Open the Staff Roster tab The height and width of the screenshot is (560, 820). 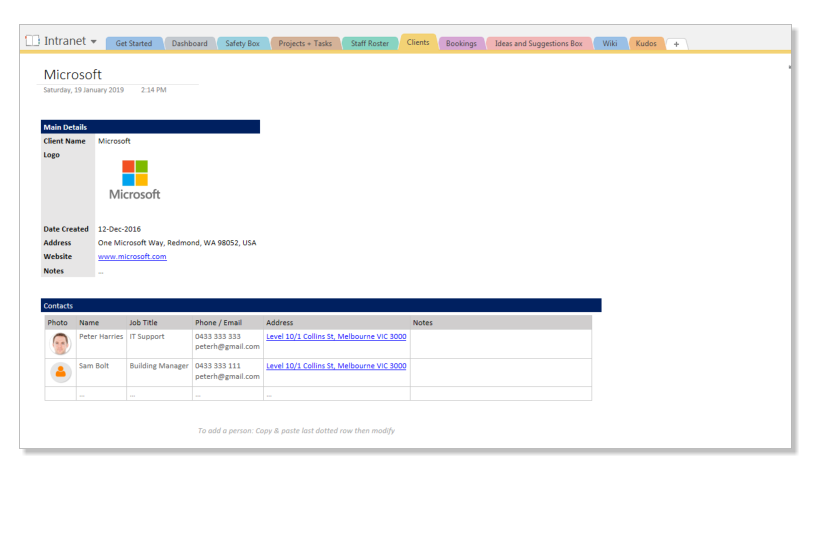click(370, 43)
